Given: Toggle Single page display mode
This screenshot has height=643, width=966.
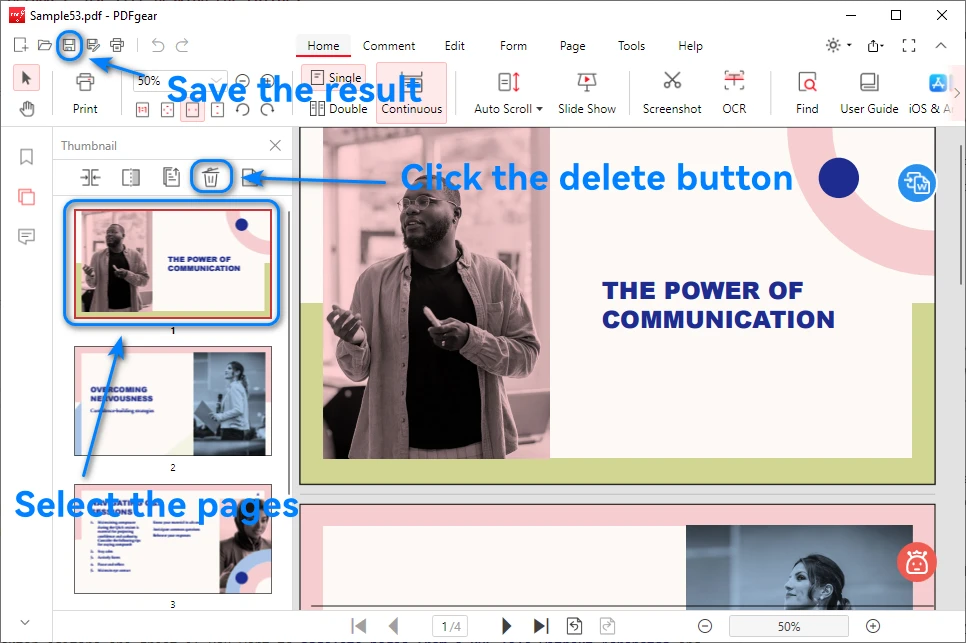Looking at the screenshot, I should [x=334, y=77].
